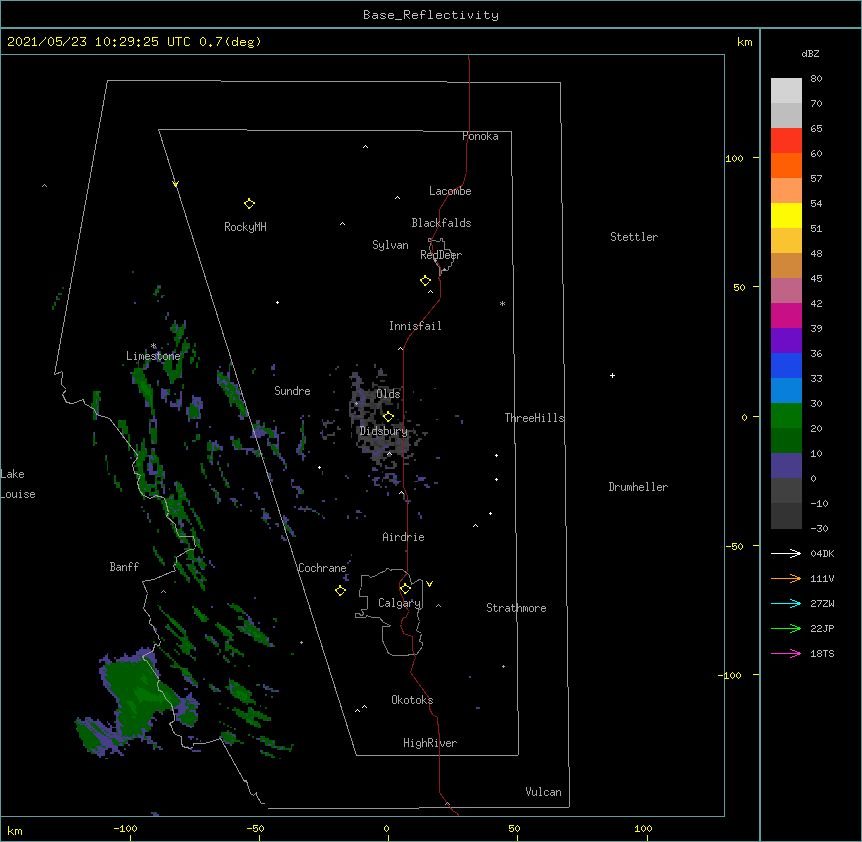Image resolution: width=862 pixels, height=842 pixels.
Task: Click the Vulcan city label
Action: [x=543, y=792]
